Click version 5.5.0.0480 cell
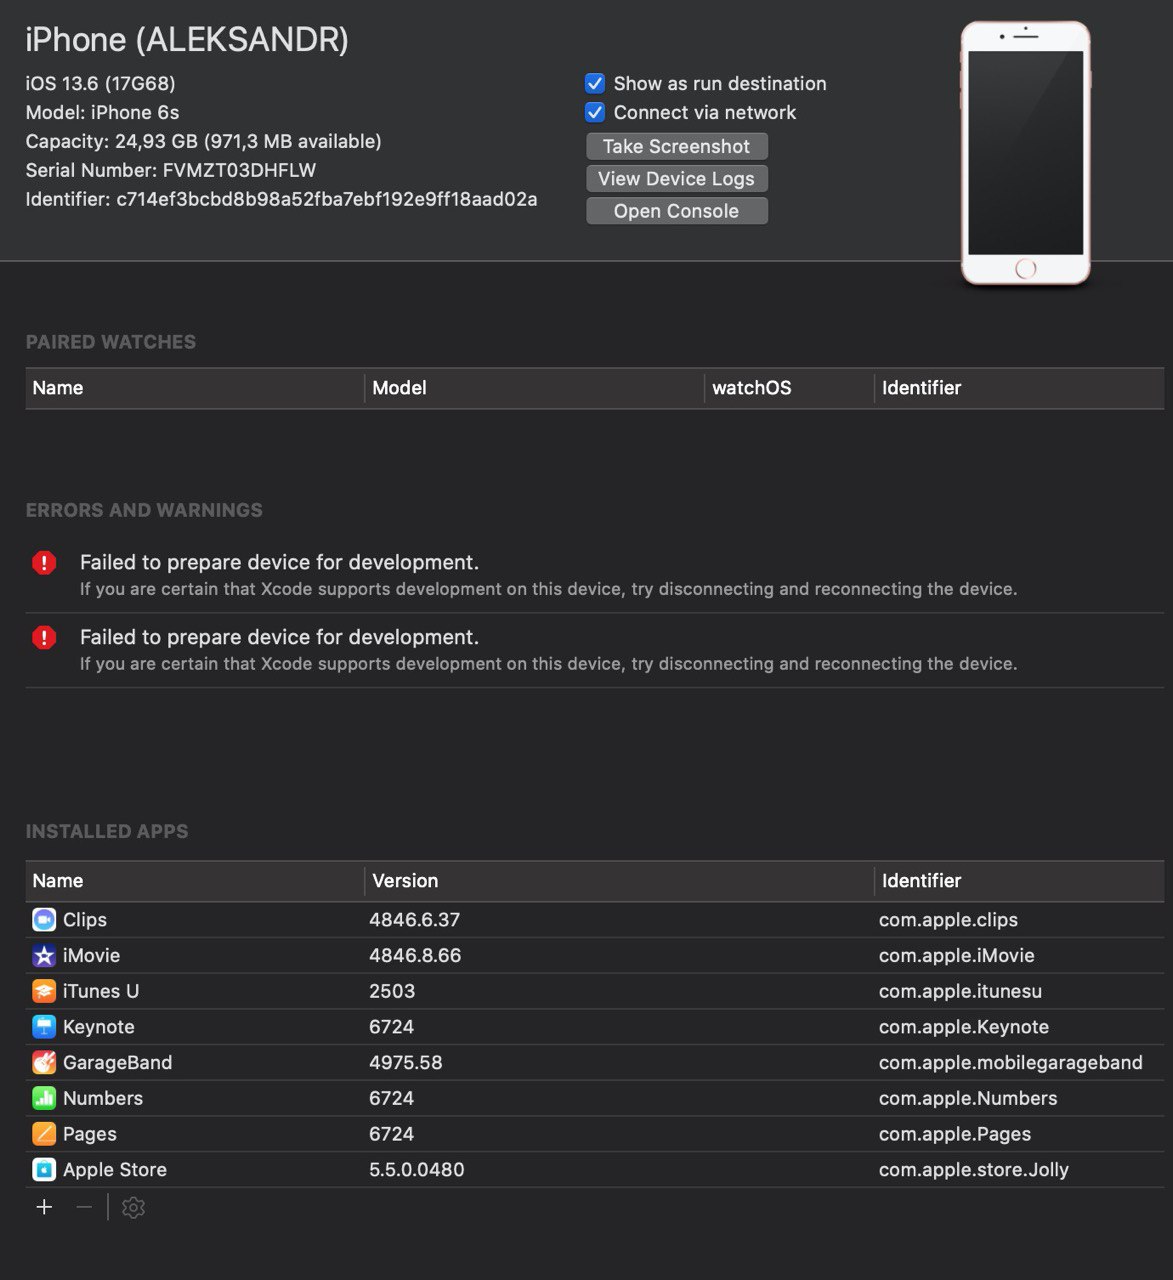 [x=417, y=1169]
